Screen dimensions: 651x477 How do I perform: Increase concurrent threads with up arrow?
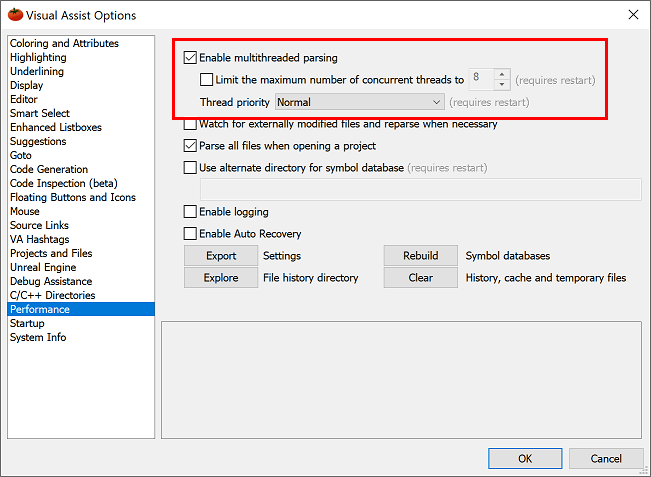pos(502,75)
